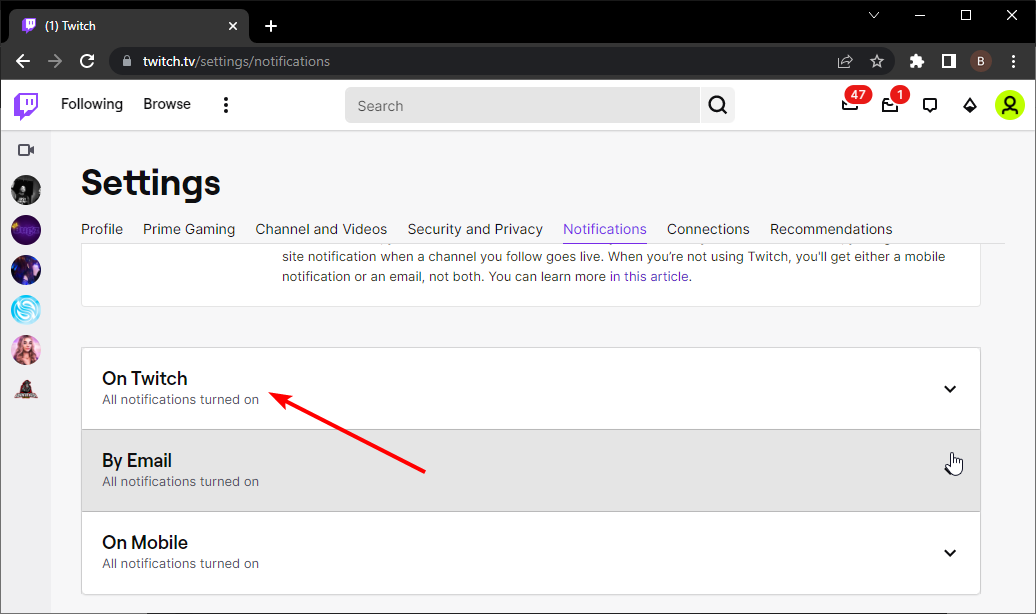The height and width of the screenshot is (614, 1036).
Task: Click the magnifier search button
Action: (718, 105)
